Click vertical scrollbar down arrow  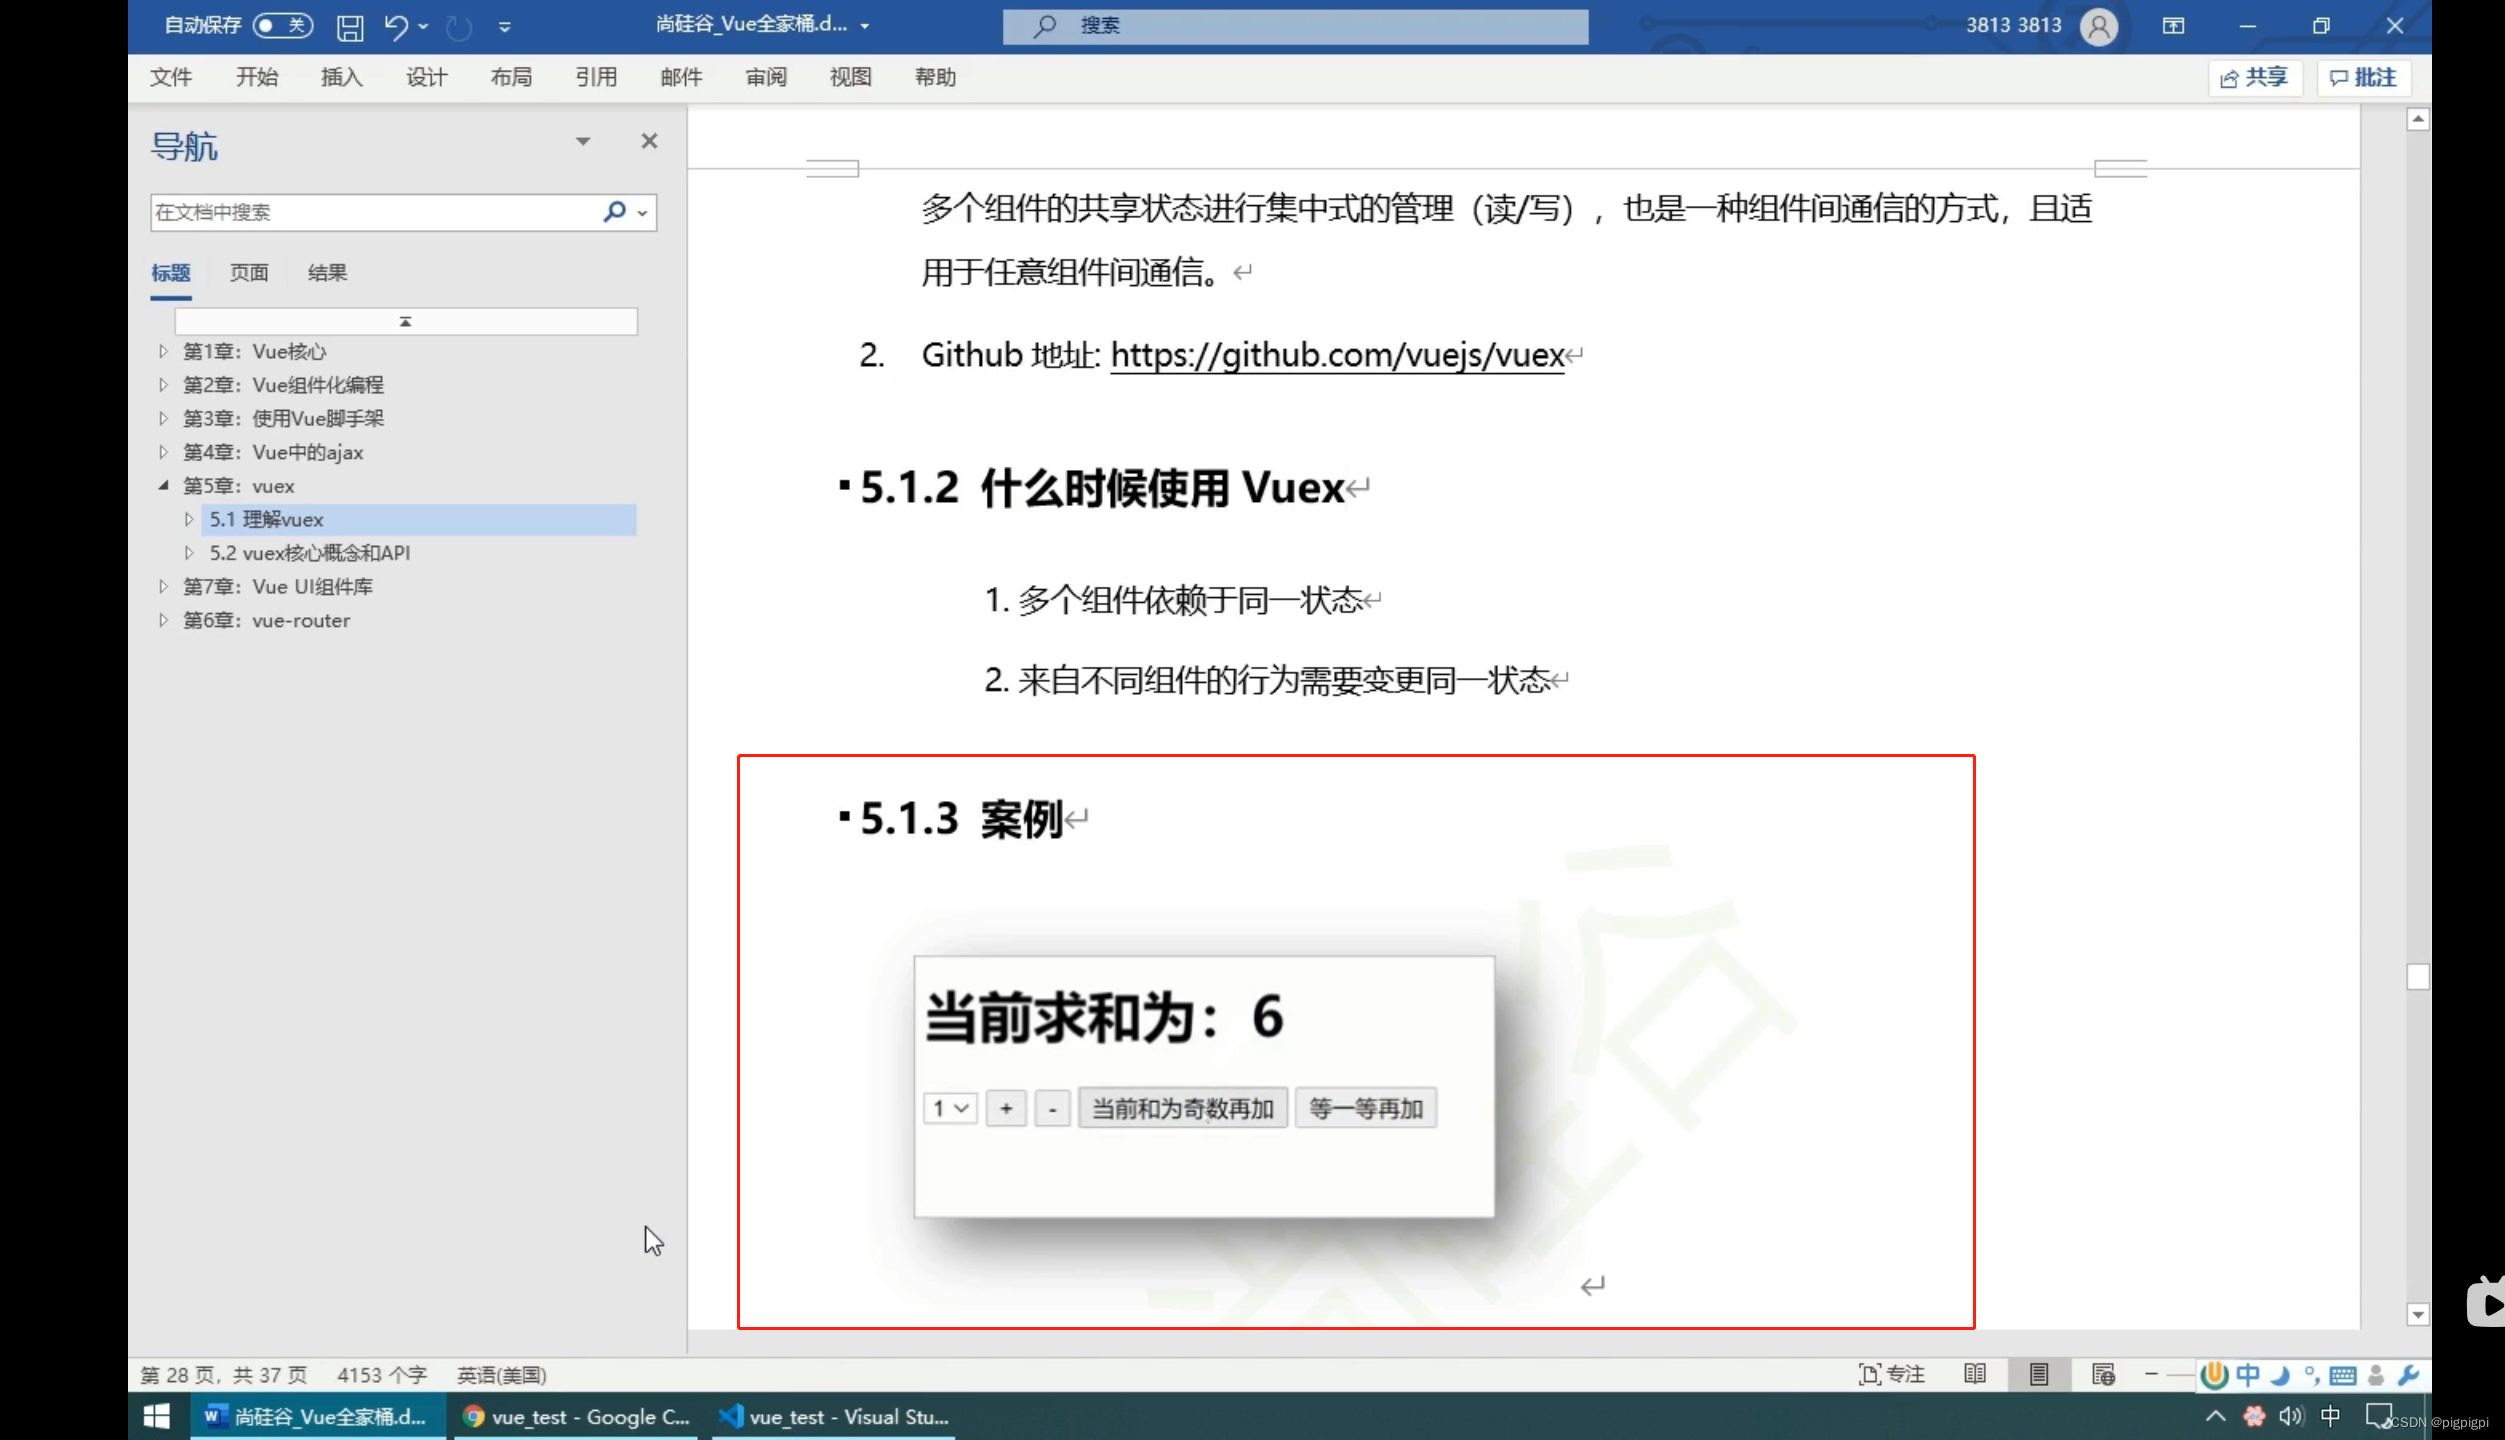[2417, 1314]
